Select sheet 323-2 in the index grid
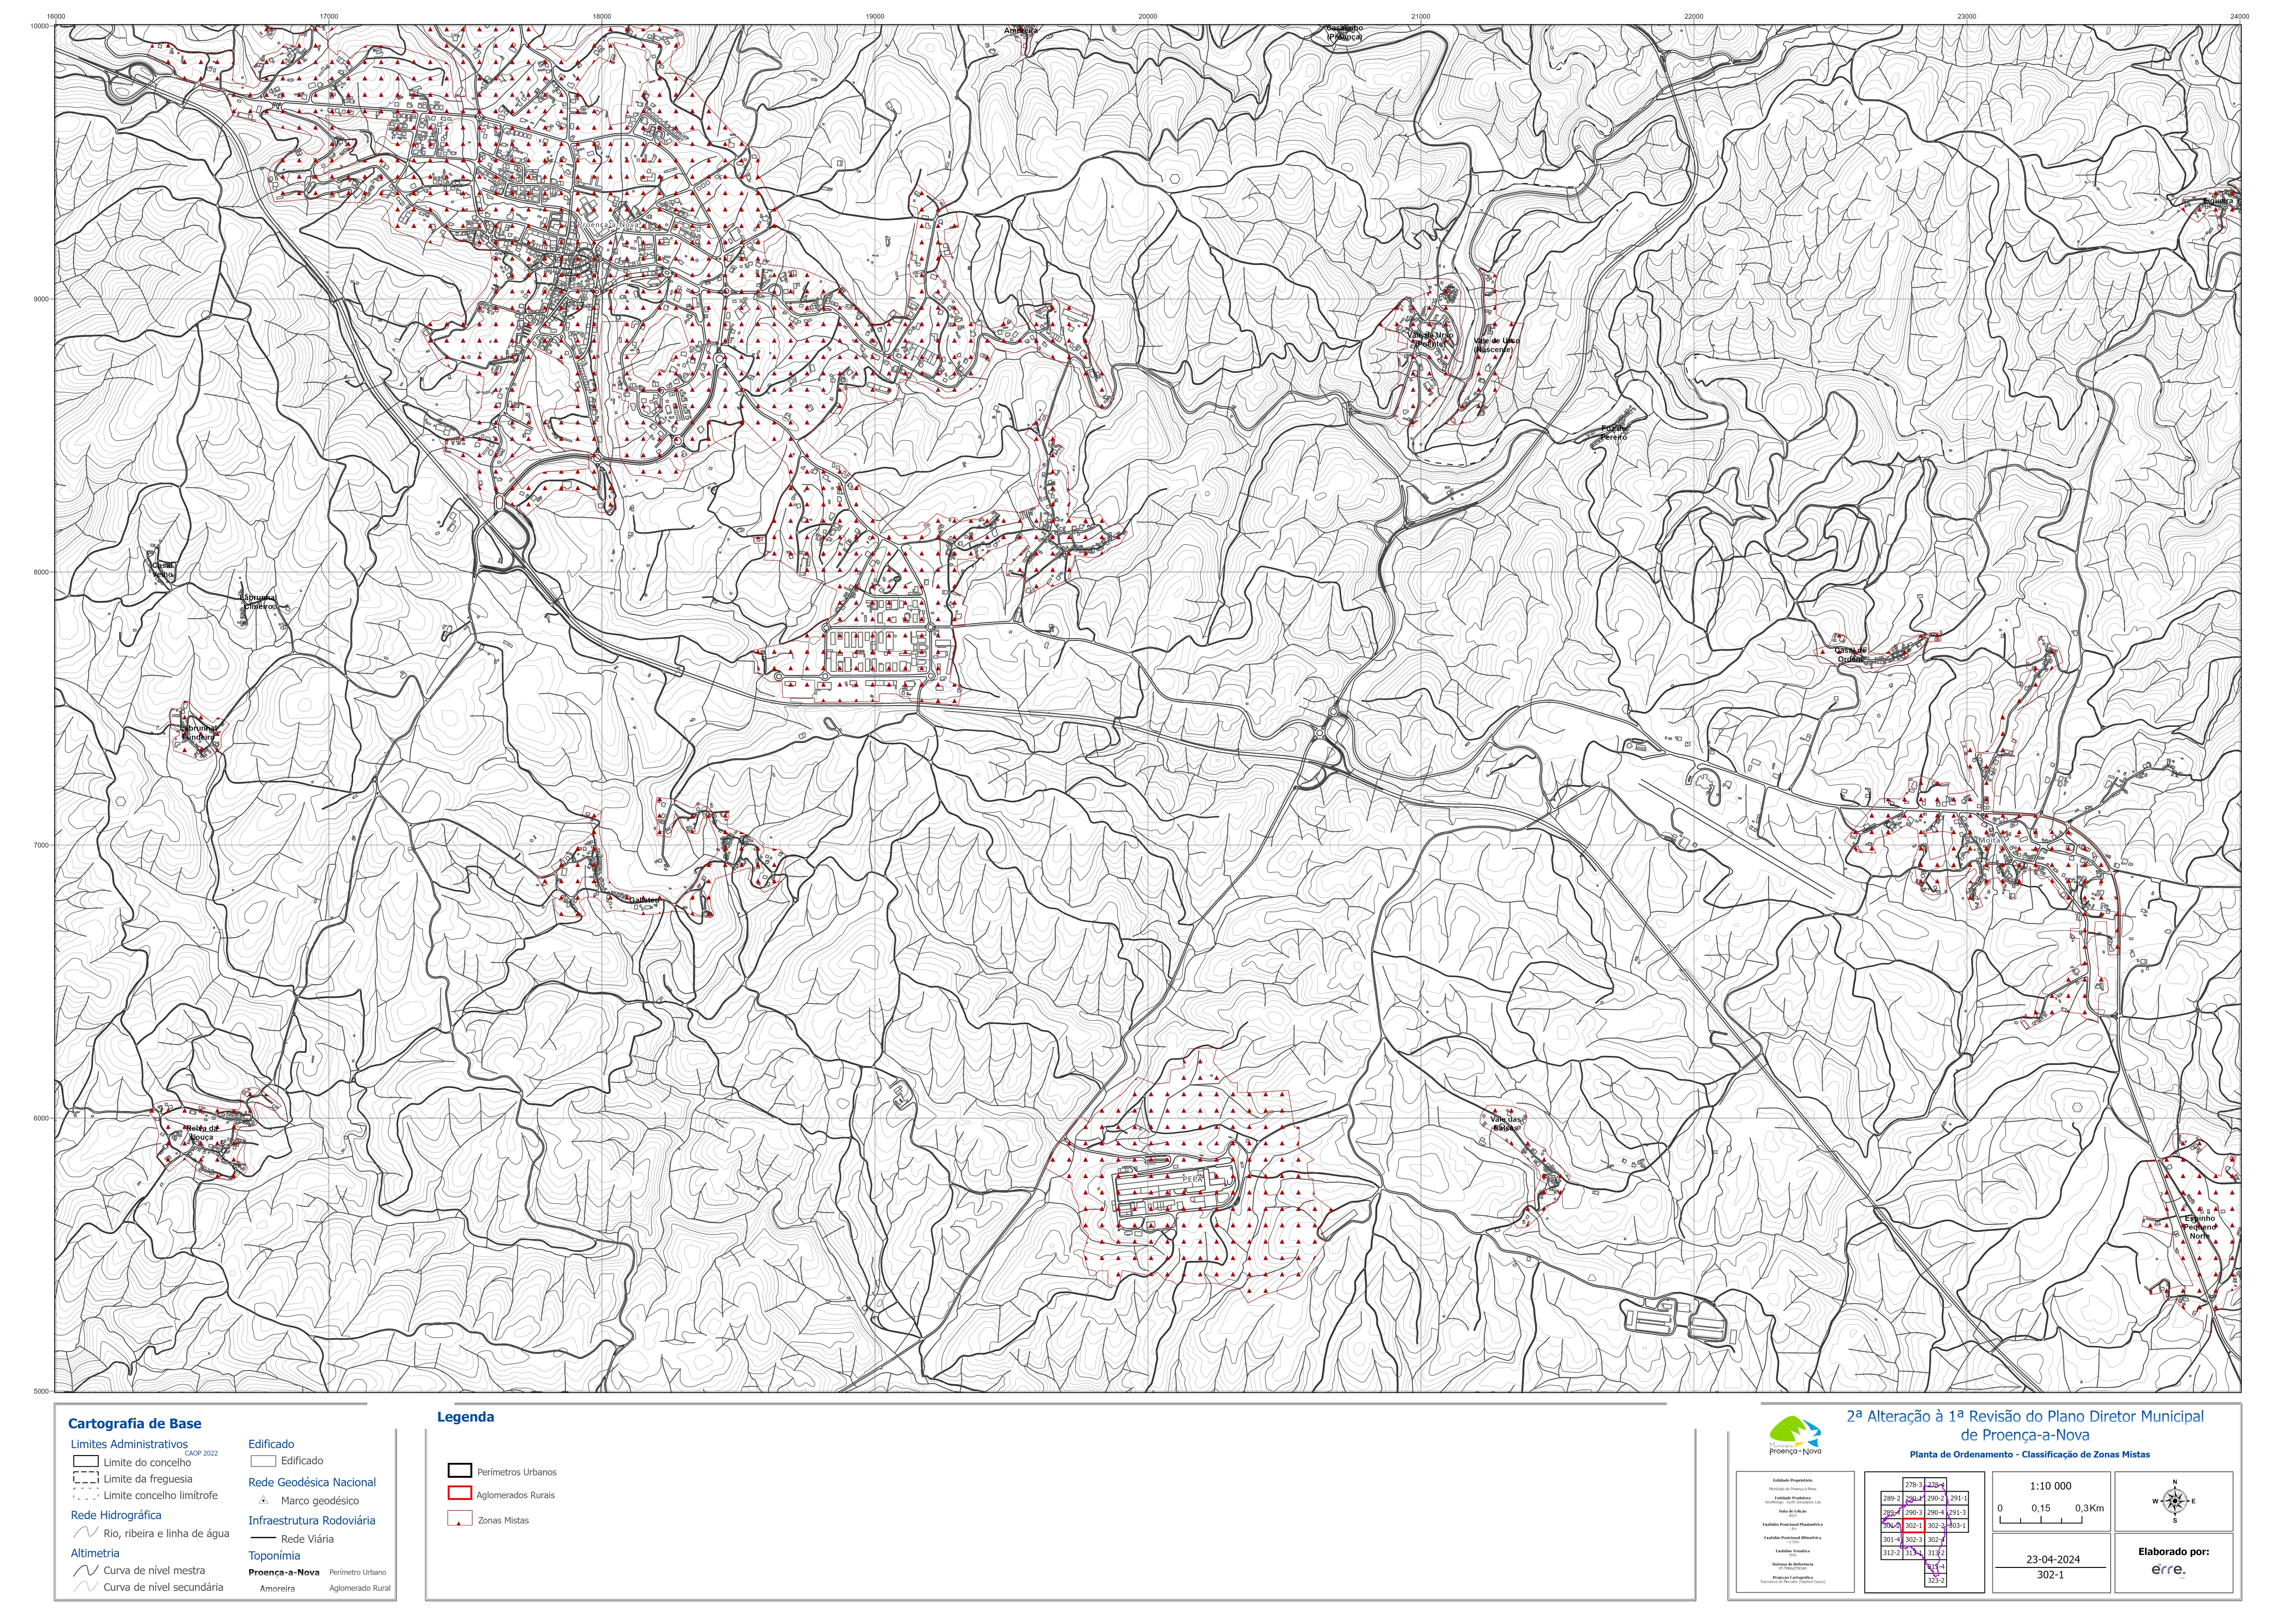2296x1622 pixels. (1935, 1581)
